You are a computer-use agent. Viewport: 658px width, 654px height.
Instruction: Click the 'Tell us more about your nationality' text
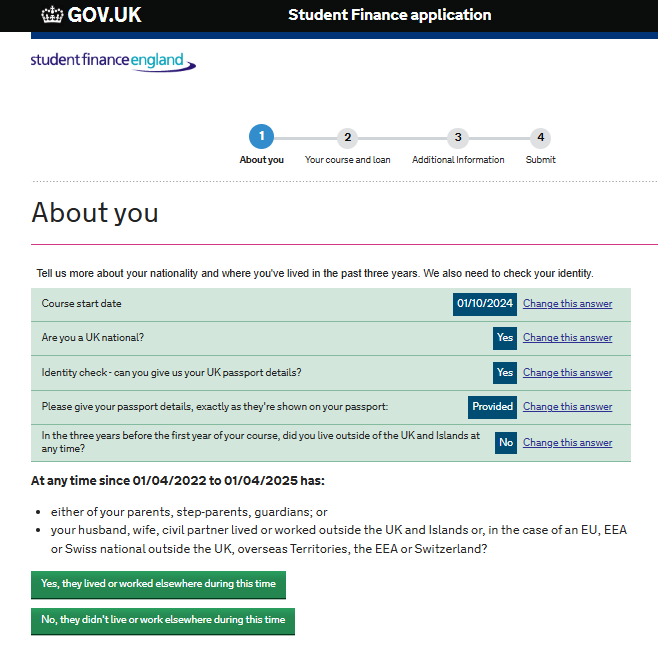pyautogui.click(x=315, y=273)
